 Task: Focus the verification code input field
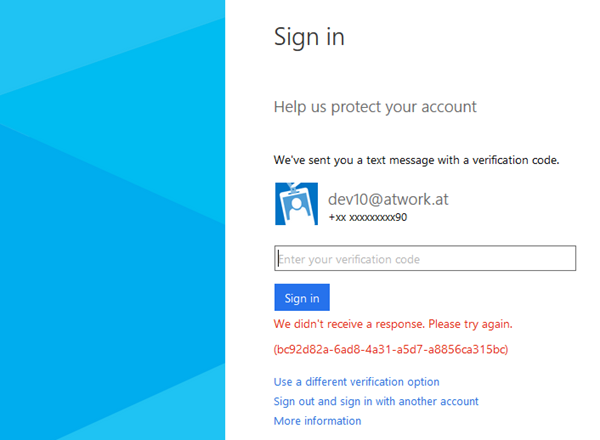point(425,259)
